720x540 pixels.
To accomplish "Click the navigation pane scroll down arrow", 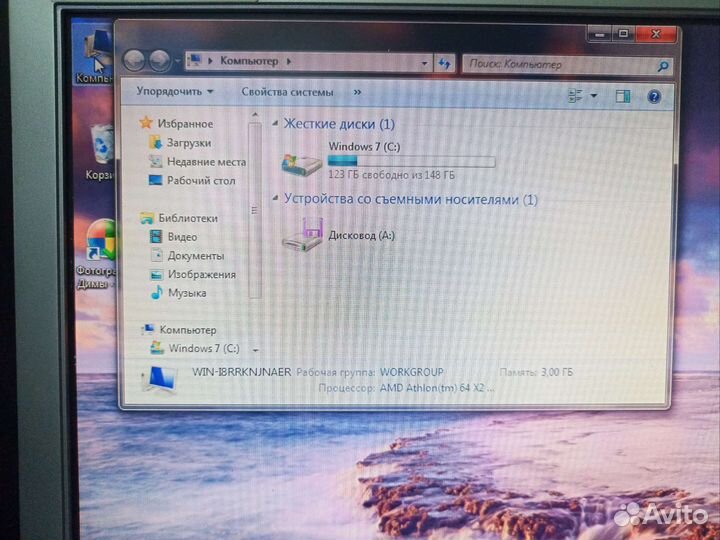I will click(x=255, y=350).
